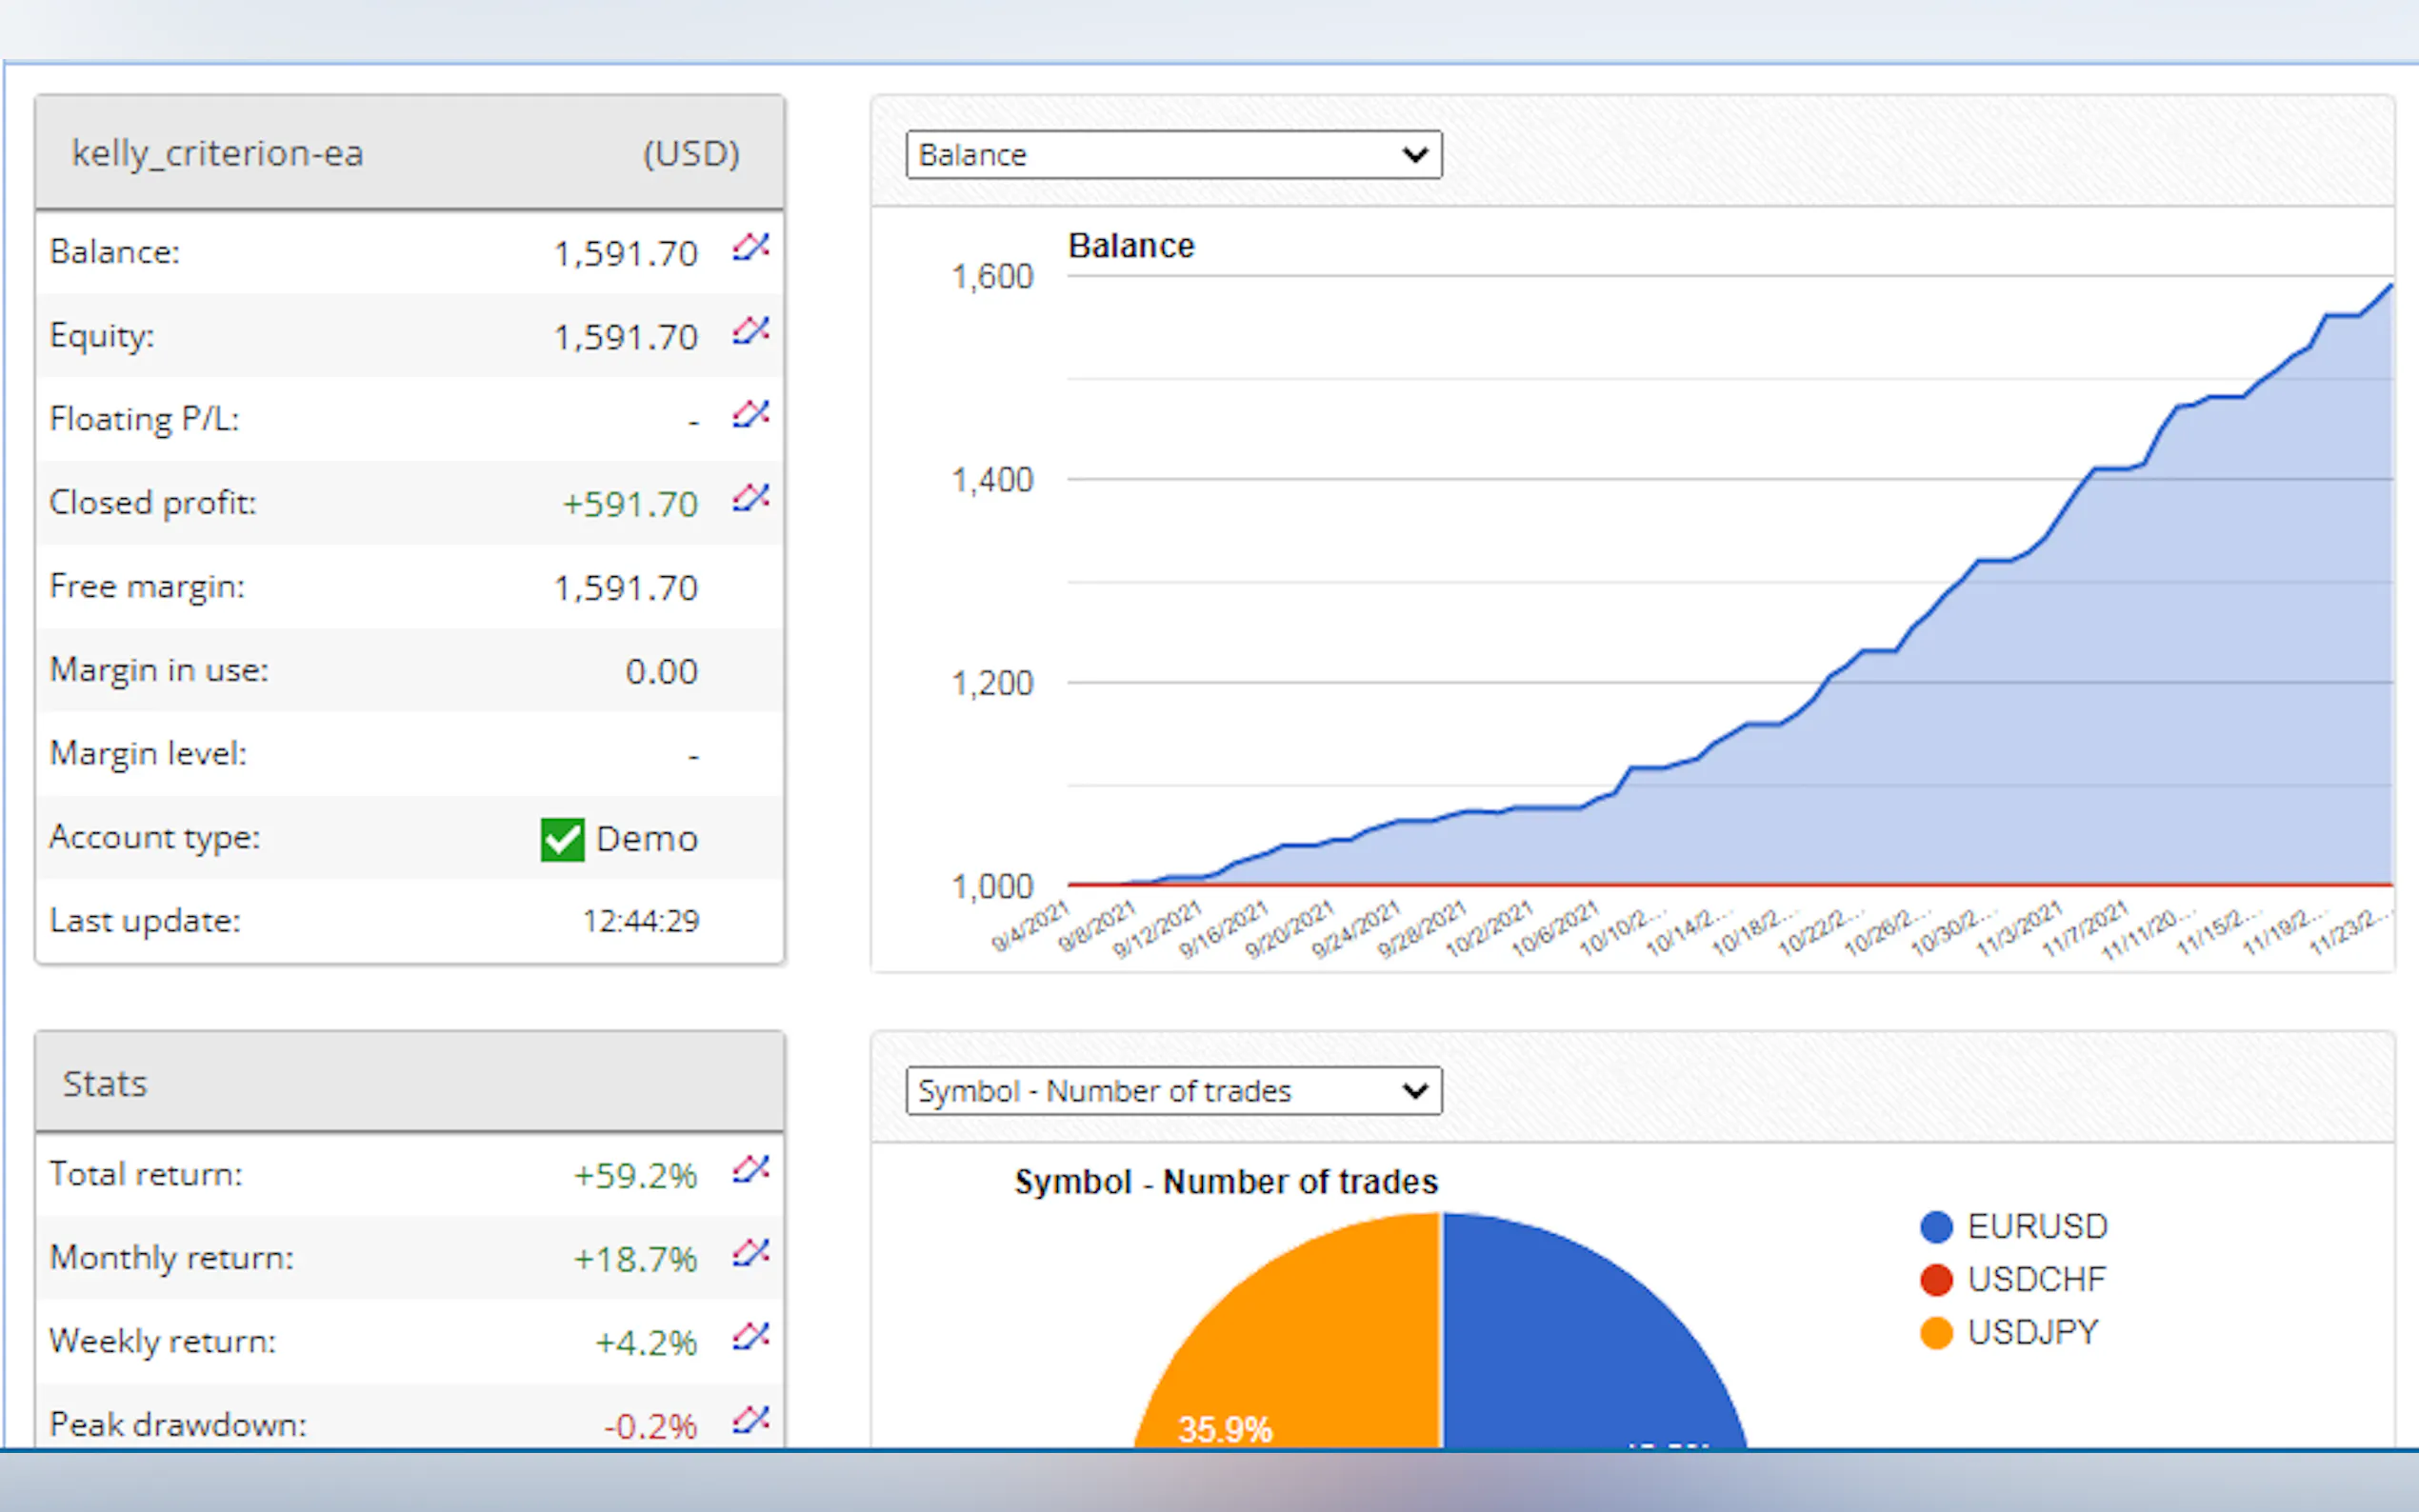
Task: Toggle USDCHF legend entry
Action: pyautogui.click(x=2035, y=1280)
